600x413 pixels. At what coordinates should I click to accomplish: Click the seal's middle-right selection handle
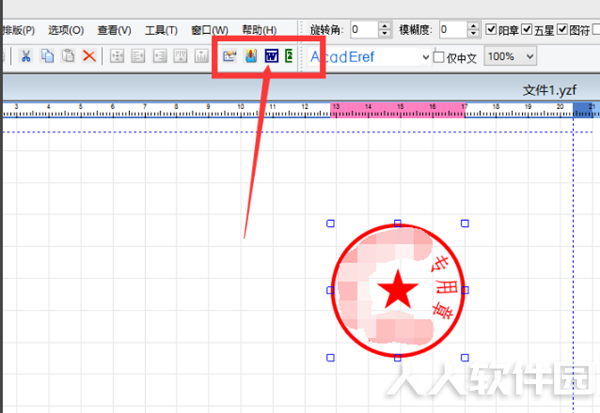point(465,291)
